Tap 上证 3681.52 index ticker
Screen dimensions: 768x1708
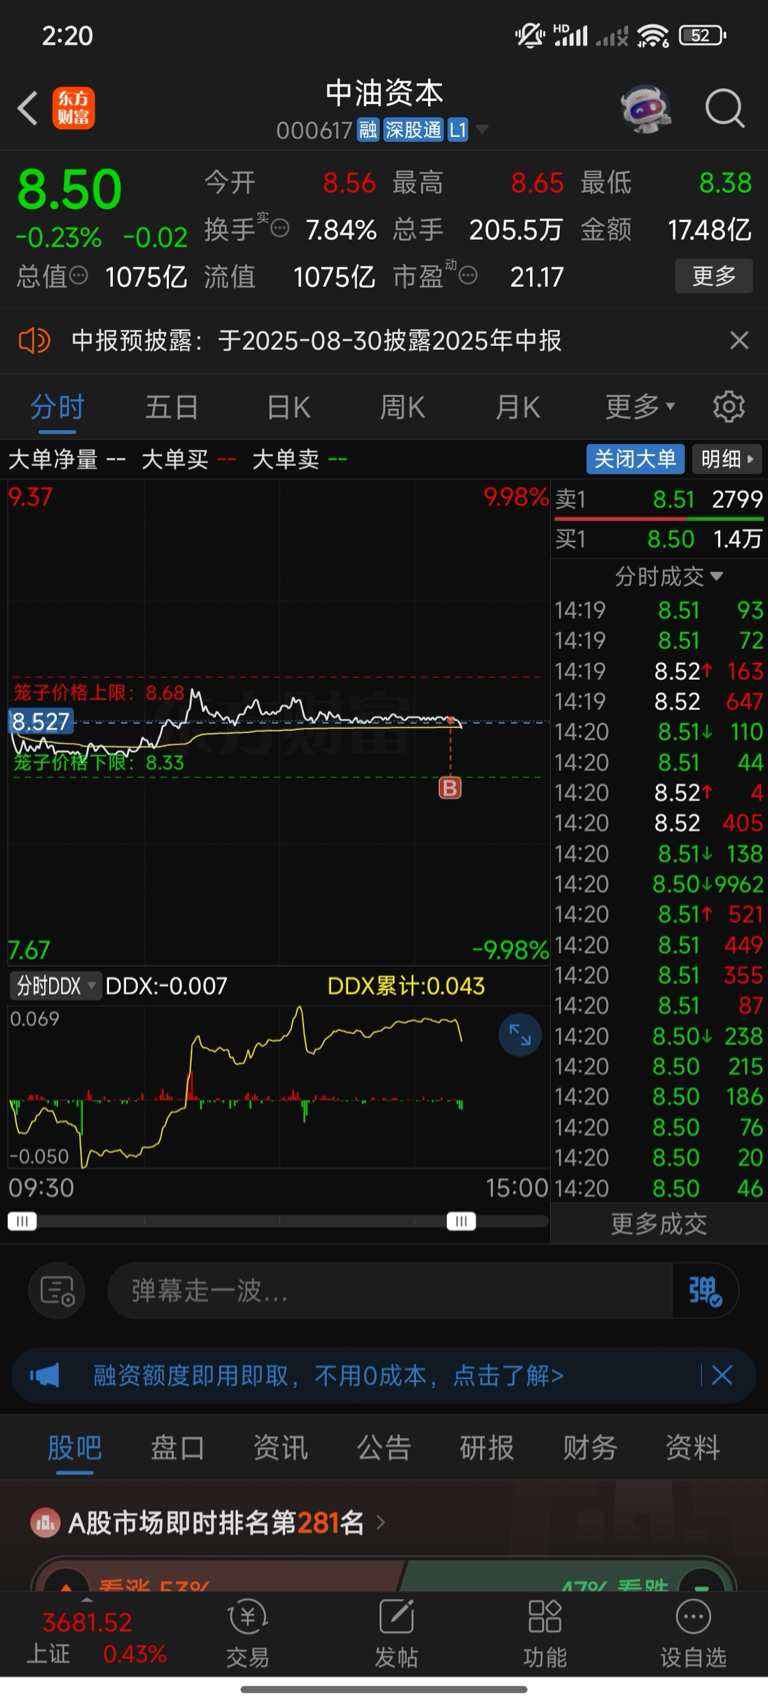(x=96, y=1638)
